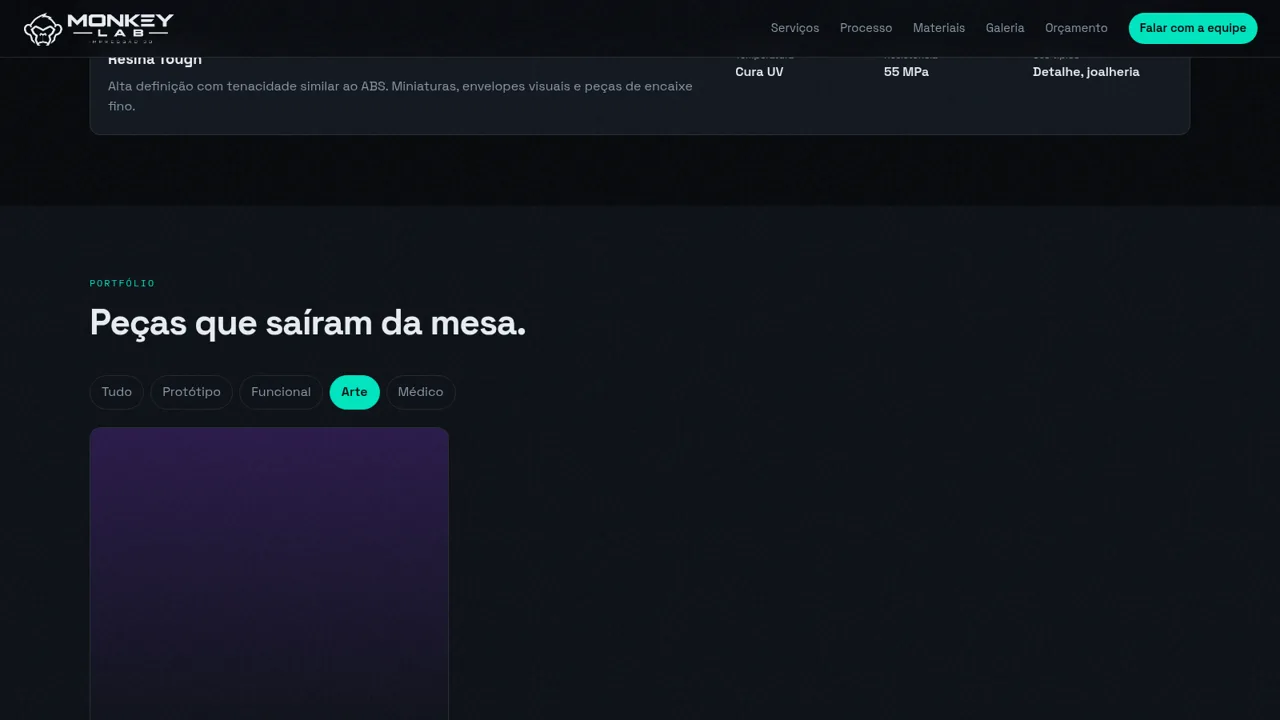Open the purple portfolio card thumbnail
Image resolution: width=1280 pixels, height=720 pixels.
(269, 574)
